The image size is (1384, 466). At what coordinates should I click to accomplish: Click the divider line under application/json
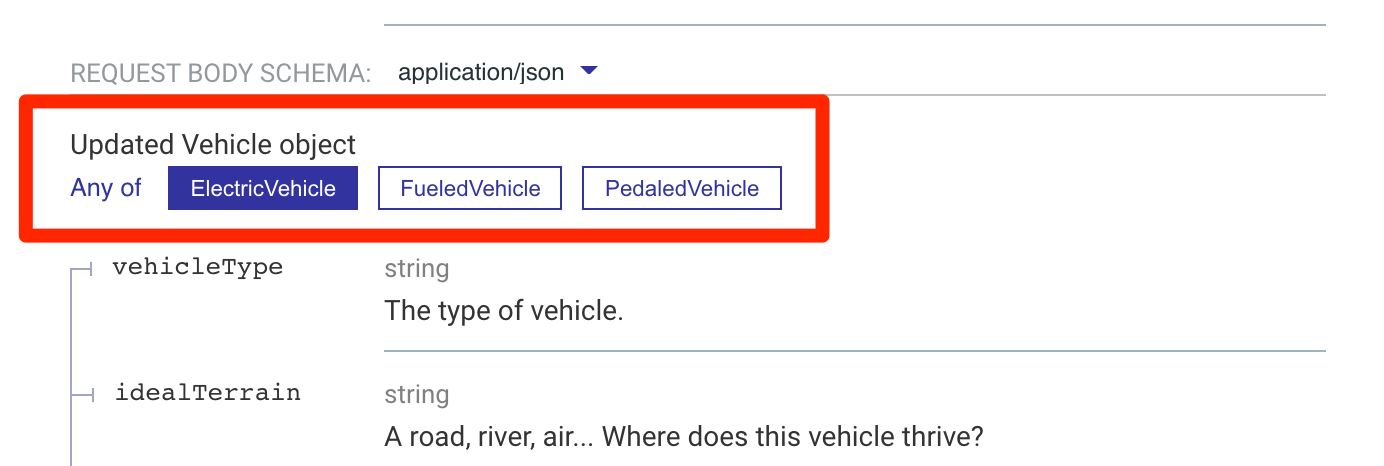855,95
